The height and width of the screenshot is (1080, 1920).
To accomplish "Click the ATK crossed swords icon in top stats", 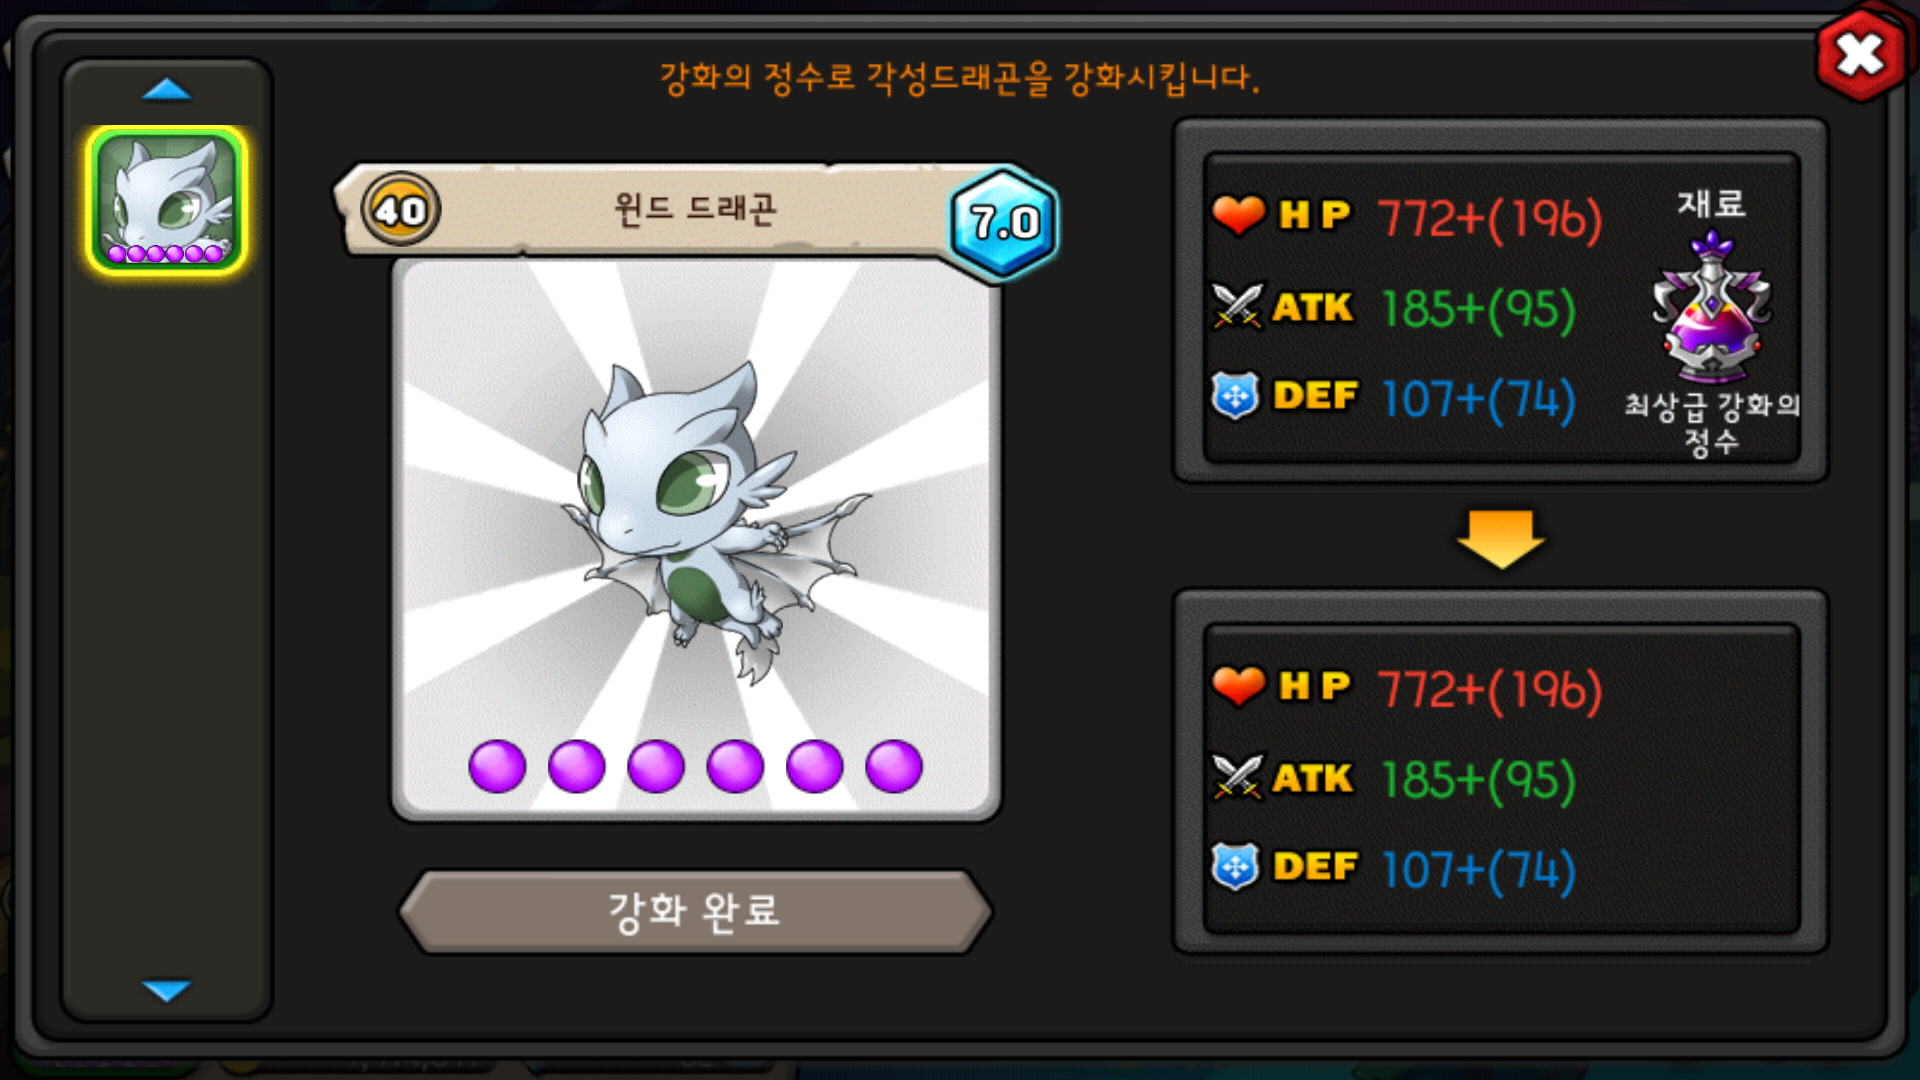I will pos(1237,306).
